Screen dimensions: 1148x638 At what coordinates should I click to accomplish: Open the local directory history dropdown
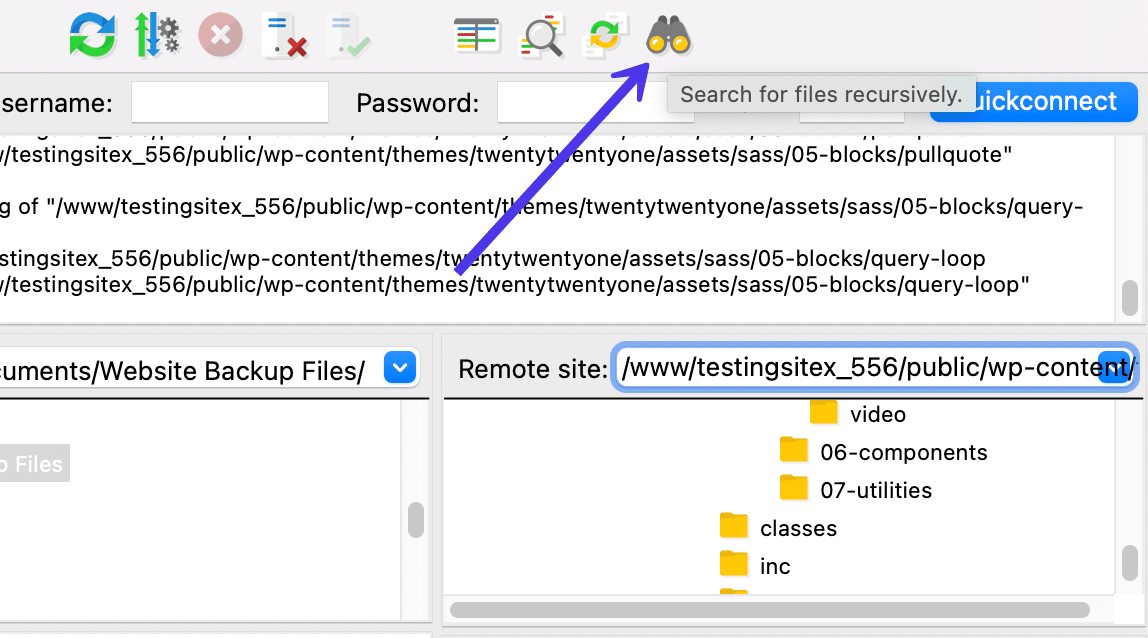(x=399, y=367)
